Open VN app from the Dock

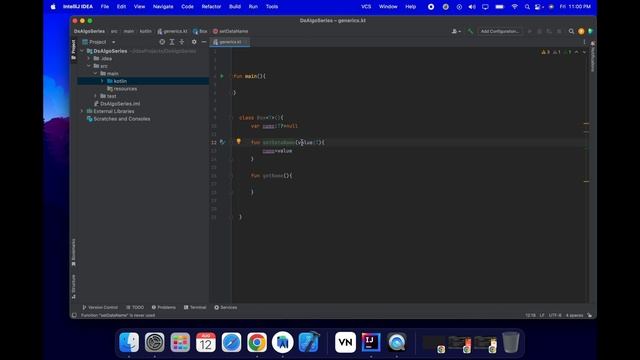click(345, 342)
